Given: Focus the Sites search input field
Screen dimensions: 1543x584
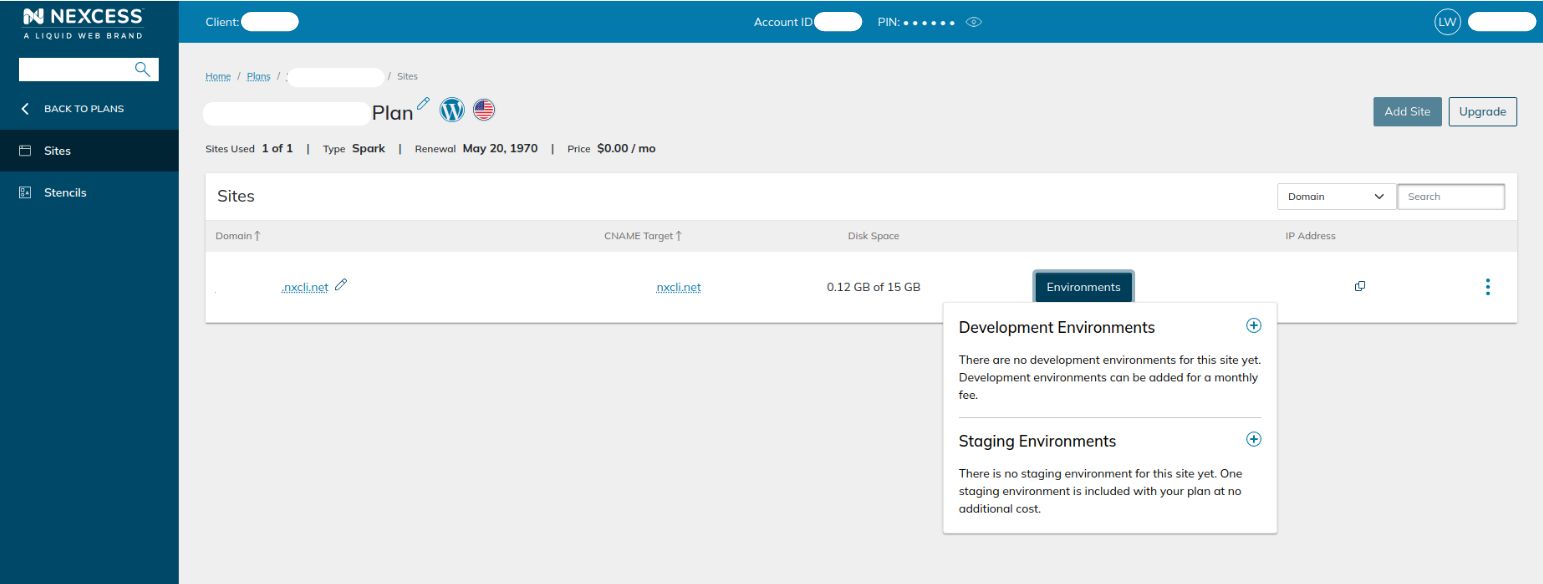Looking at the screenshot, I should pos(1451,197).
